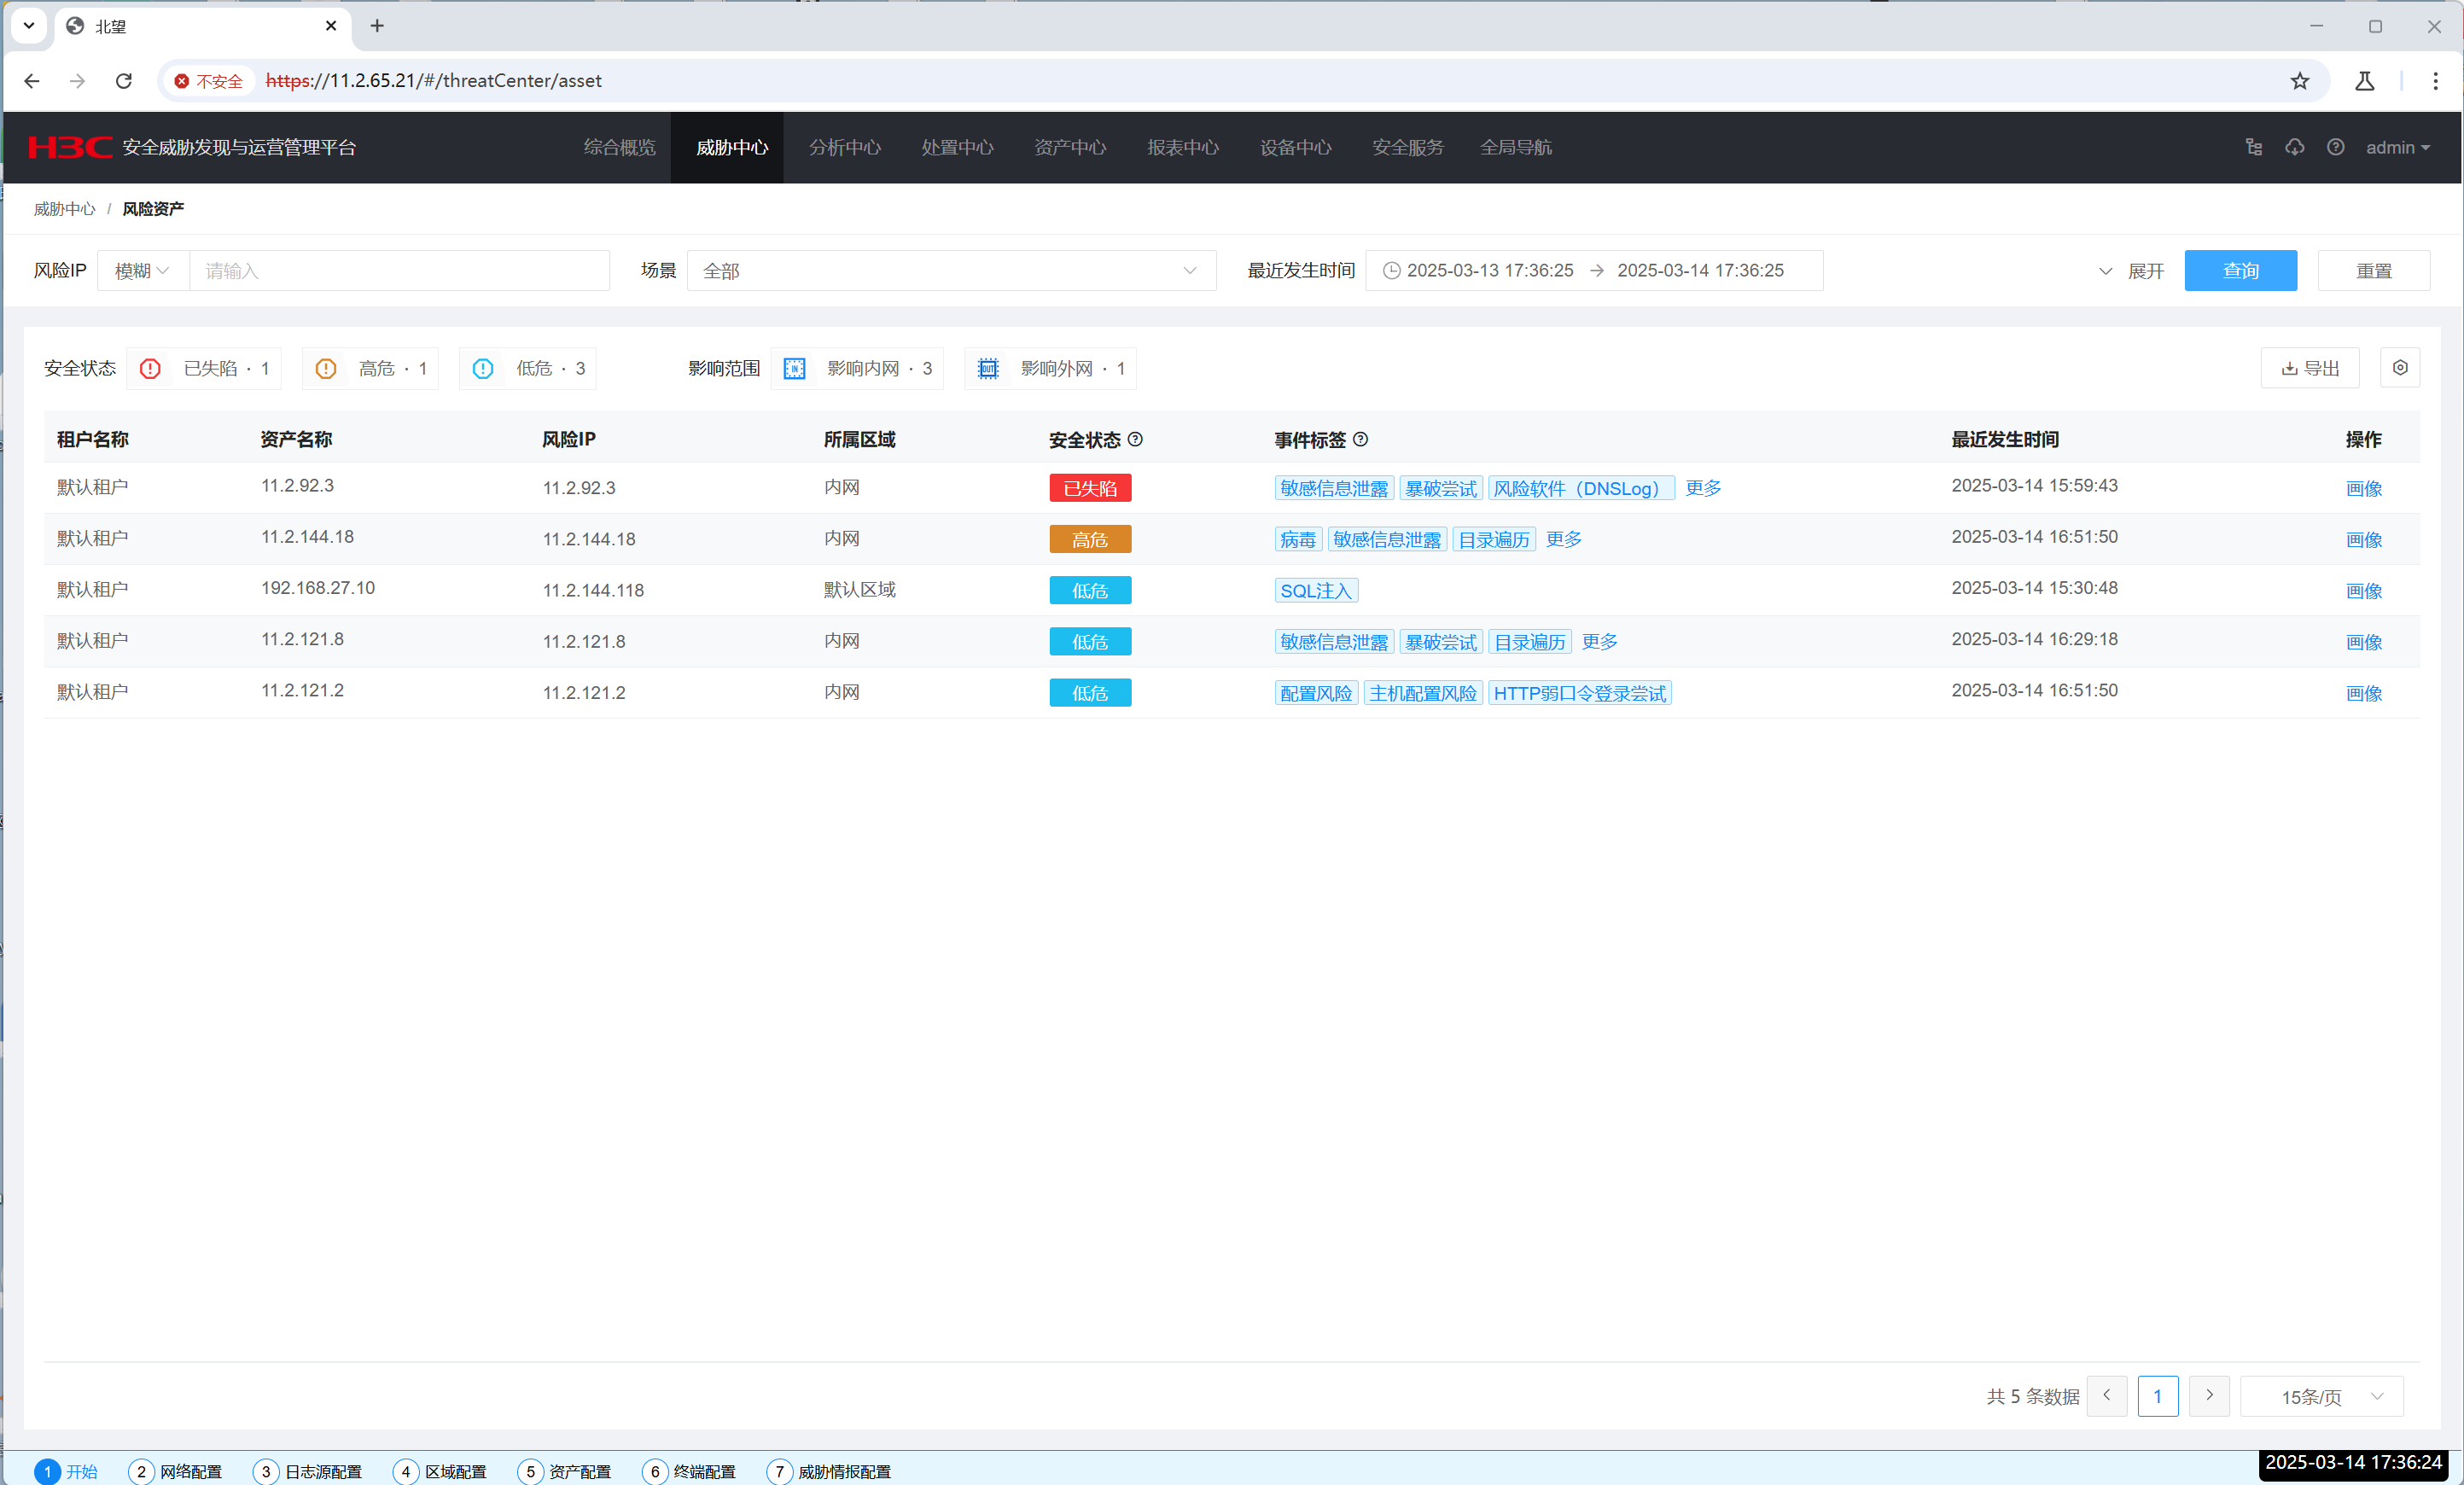Click into the 风险IP text input
This screenshot has height=1485, width=2464.
click(x=399, y=270)
